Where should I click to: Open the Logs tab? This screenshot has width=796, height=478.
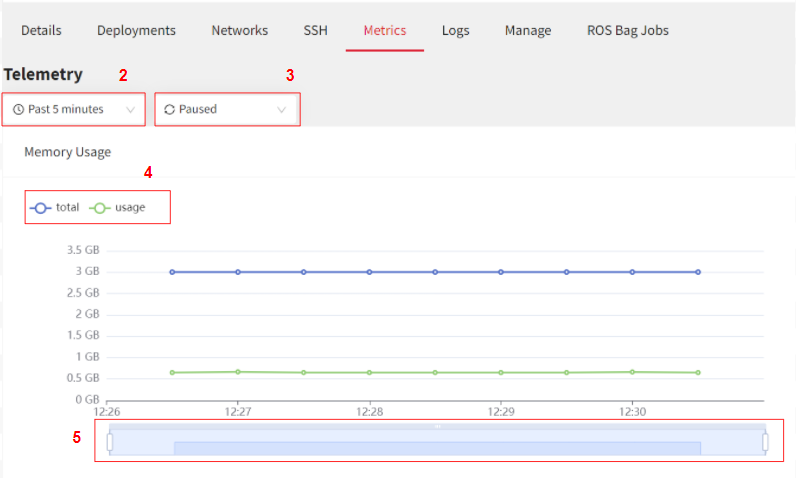tap(455, 30)
